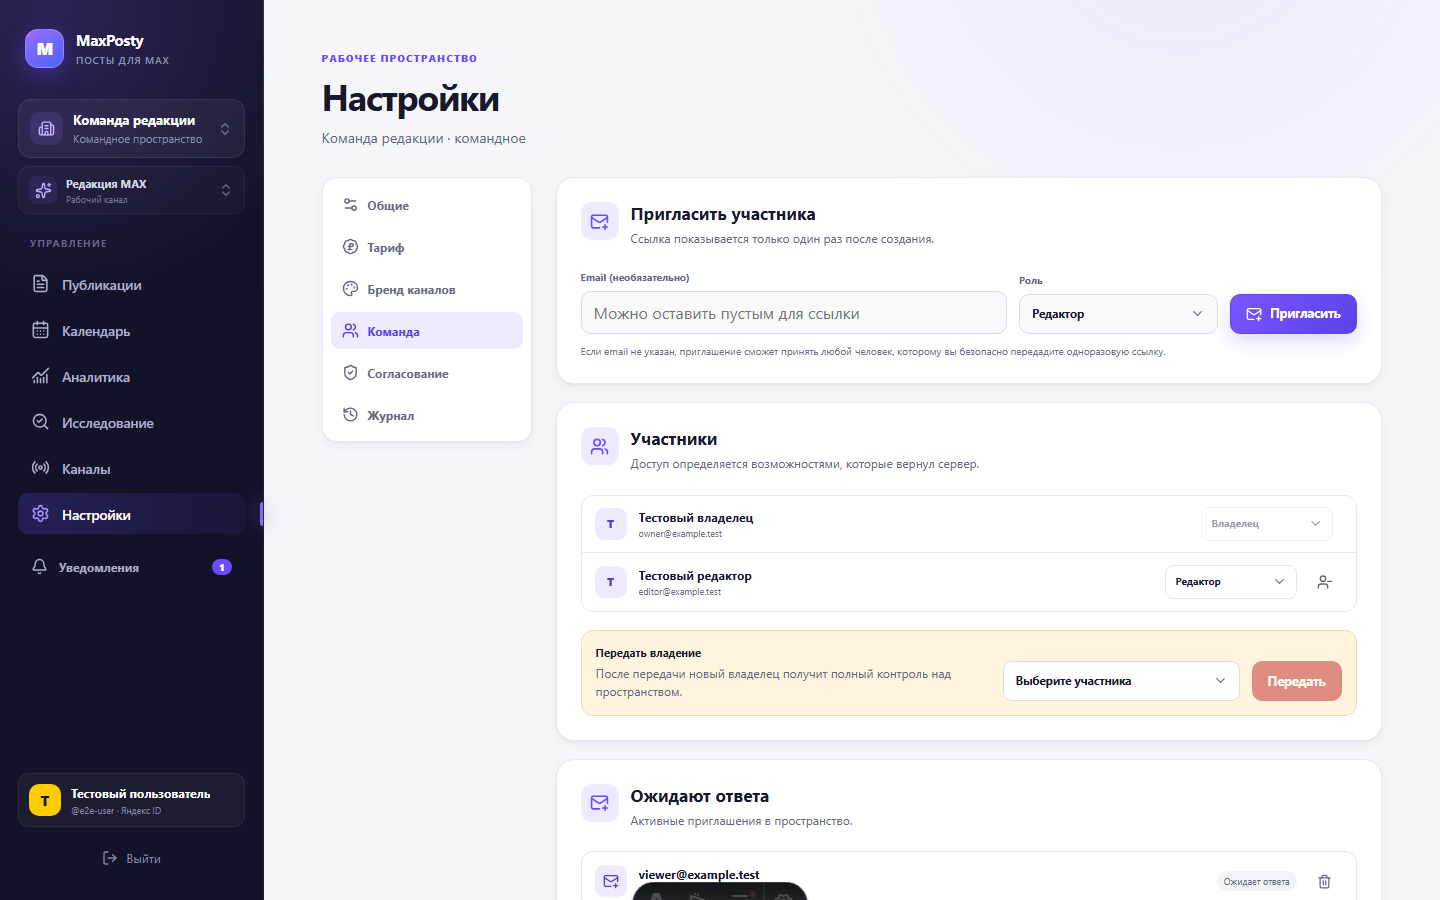
Task: Click the Настройки gear icon
Action: 40,514
